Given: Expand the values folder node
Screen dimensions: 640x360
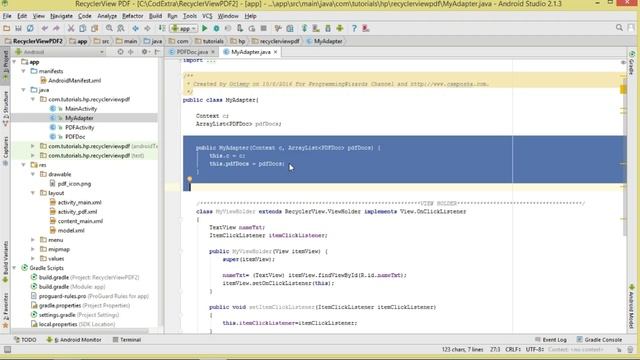Looking at the screenshot, I should point(33,258).
